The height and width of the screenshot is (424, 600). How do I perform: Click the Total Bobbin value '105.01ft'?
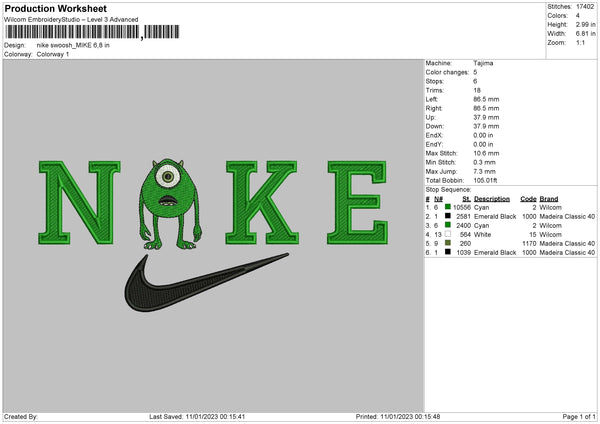[485, 180]
